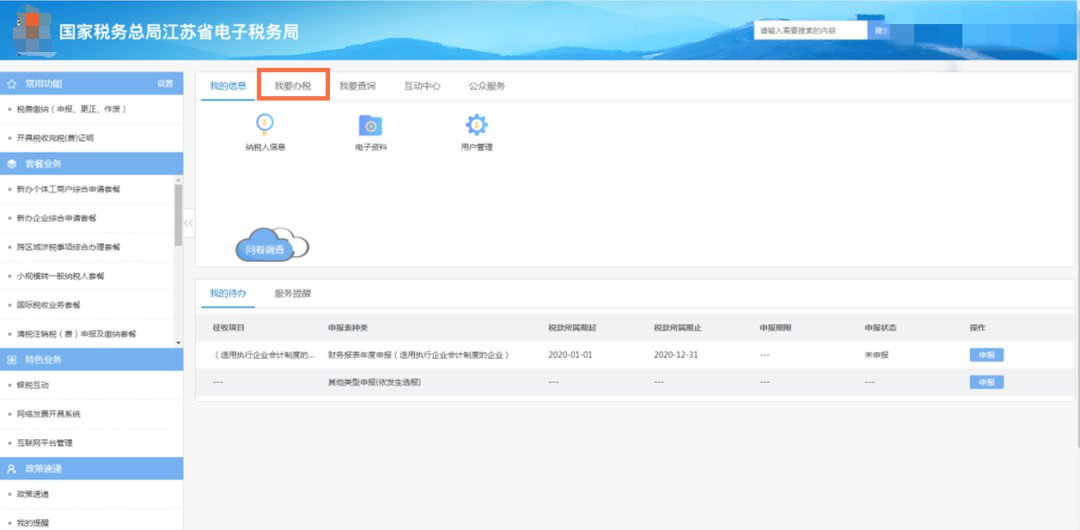The image size is (1080, 530).
Task: Open the 问卷调查 cloud icon
Action: coord(266,247)
